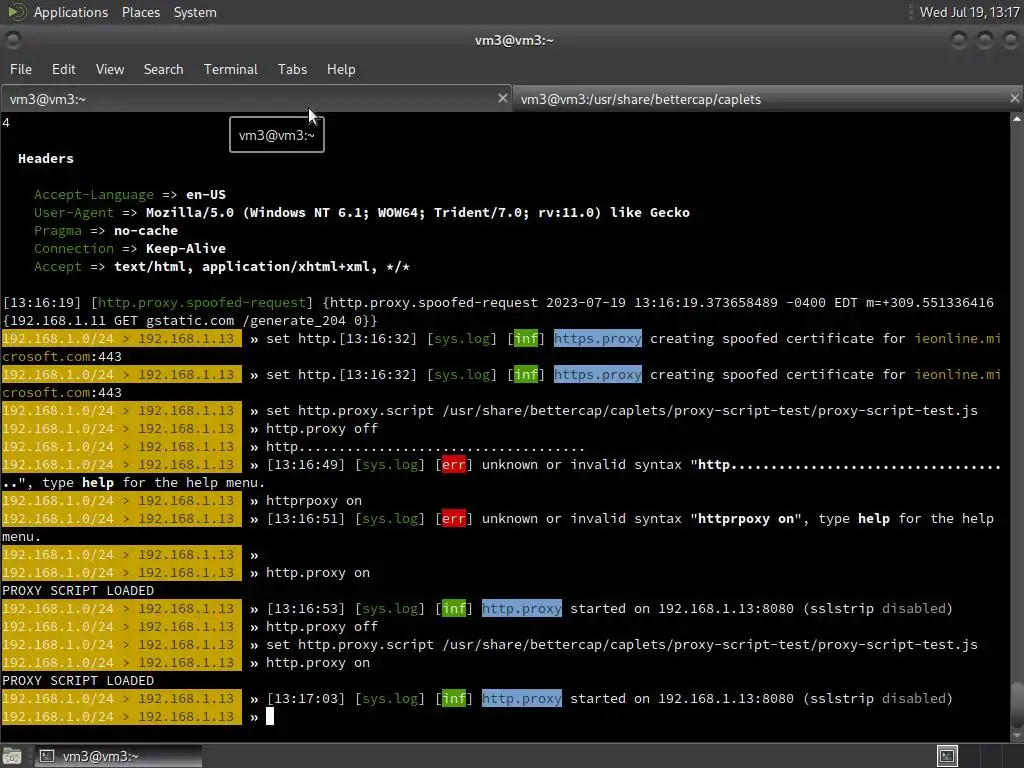Open the Terminal menu

(231, 69)
